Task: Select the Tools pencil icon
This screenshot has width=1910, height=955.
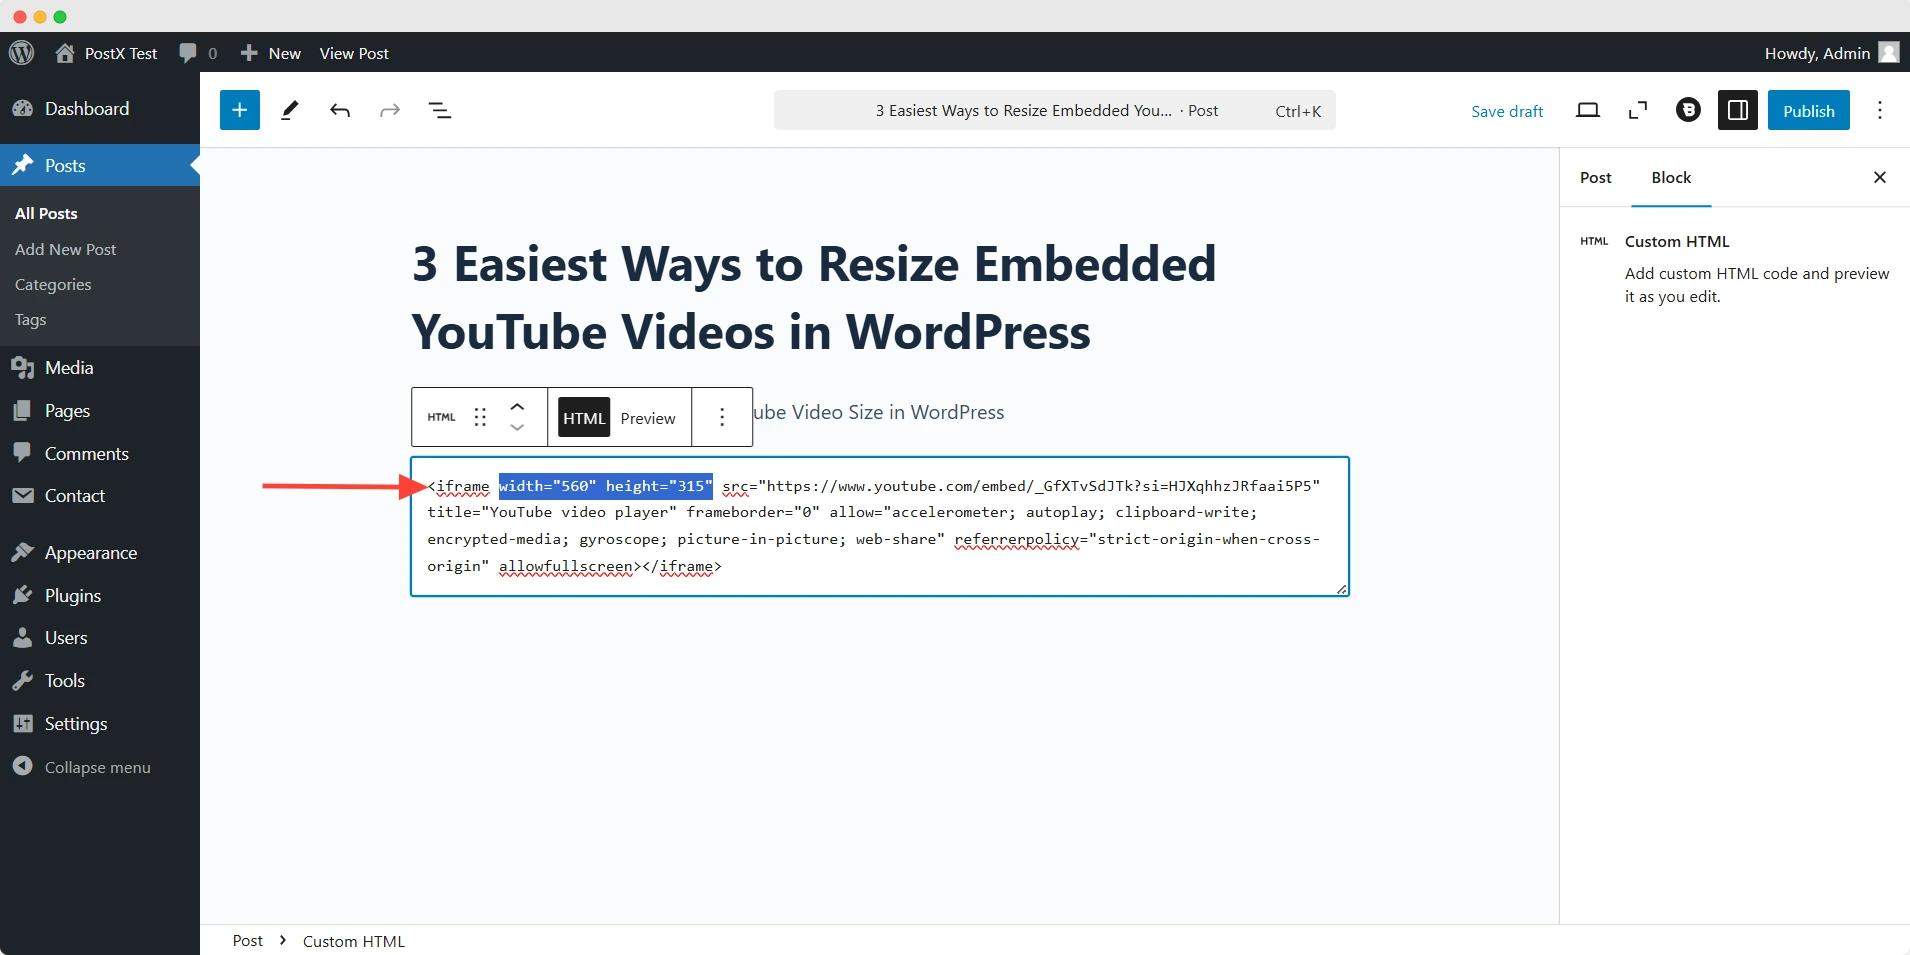Action: tap(290, 110)
